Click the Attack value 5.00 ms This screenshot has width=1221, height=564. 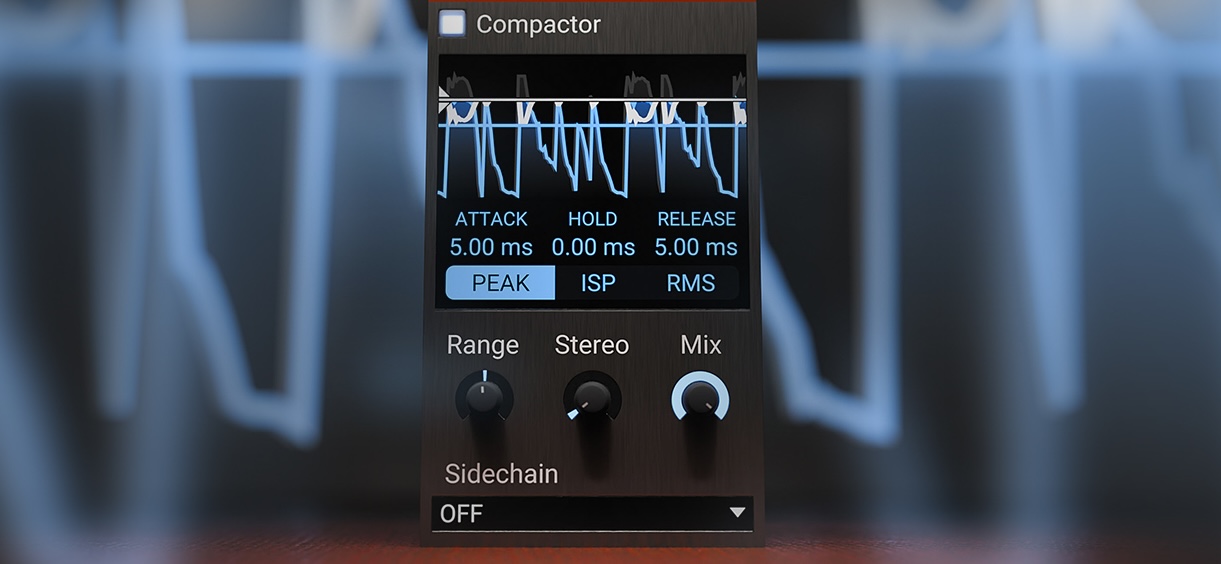click(491, 247)
